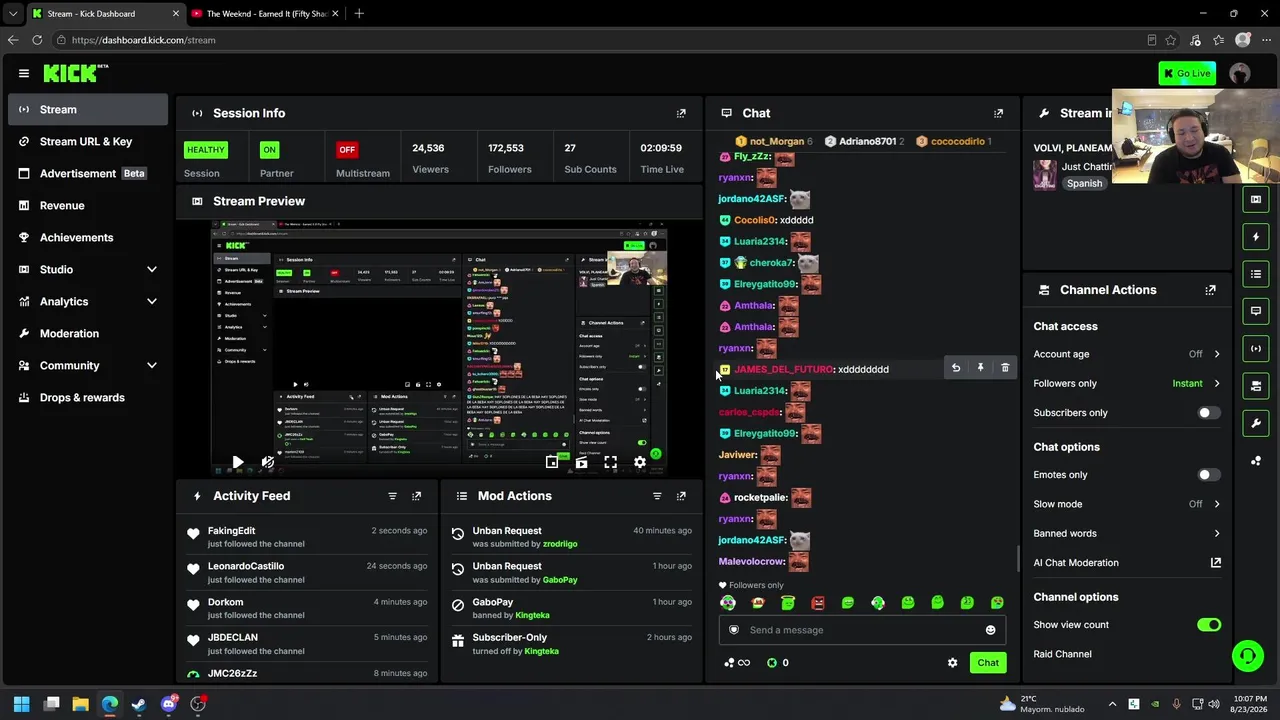Toggle activity feed widget in right sidebar
The height and width of the screenshot is (720, 1280).
[1256, 237]
